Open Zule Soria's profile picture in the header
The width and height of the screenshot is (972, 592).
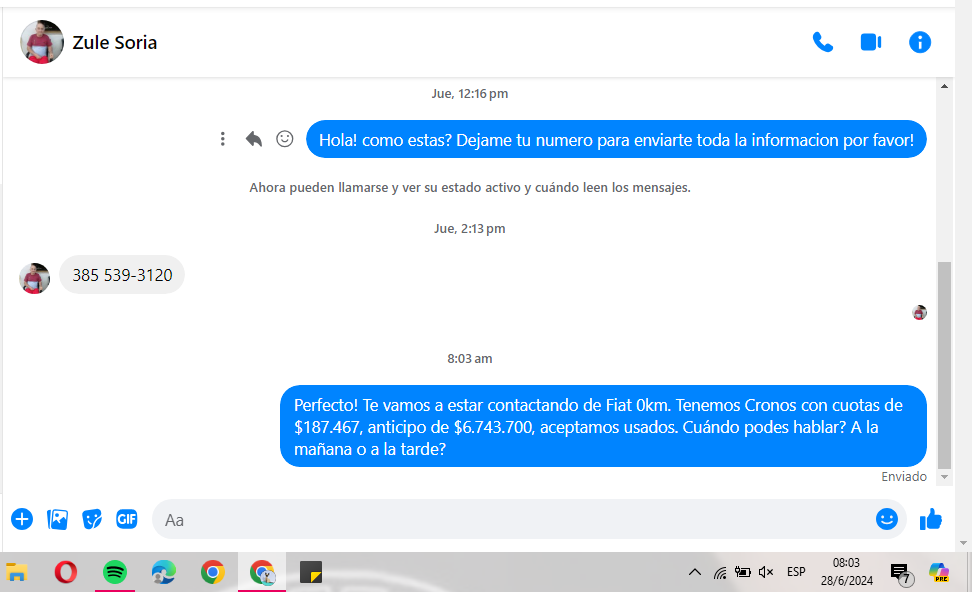pyautogui.click(x=42, y=42)
